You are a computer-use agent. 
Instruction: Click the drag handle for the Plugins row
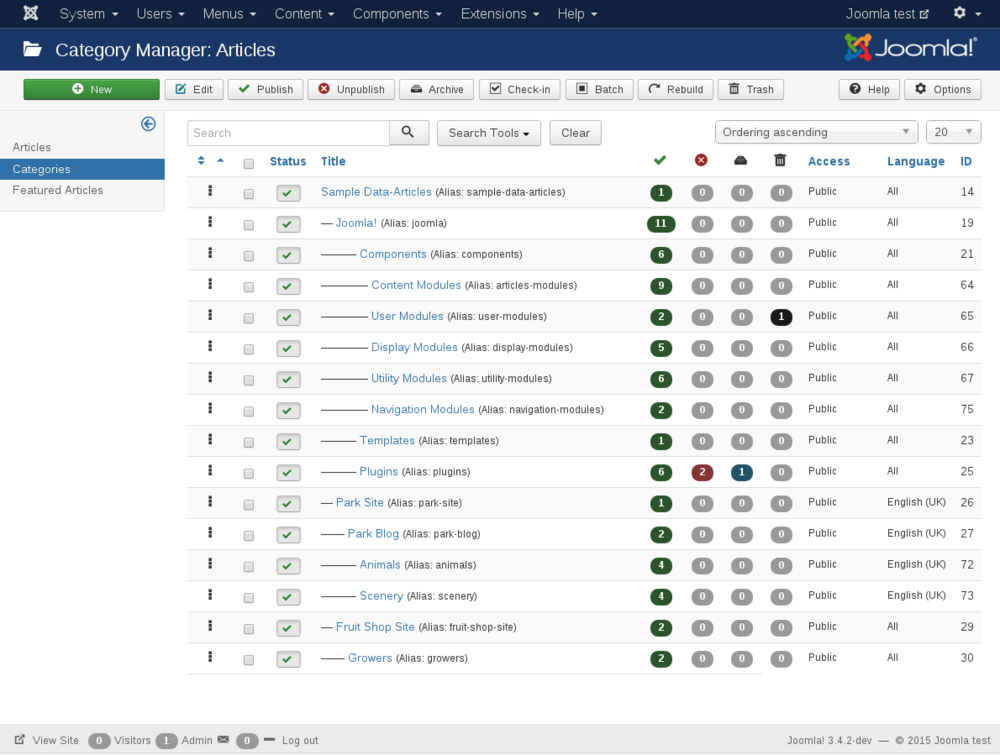click(x=210, y=471)
